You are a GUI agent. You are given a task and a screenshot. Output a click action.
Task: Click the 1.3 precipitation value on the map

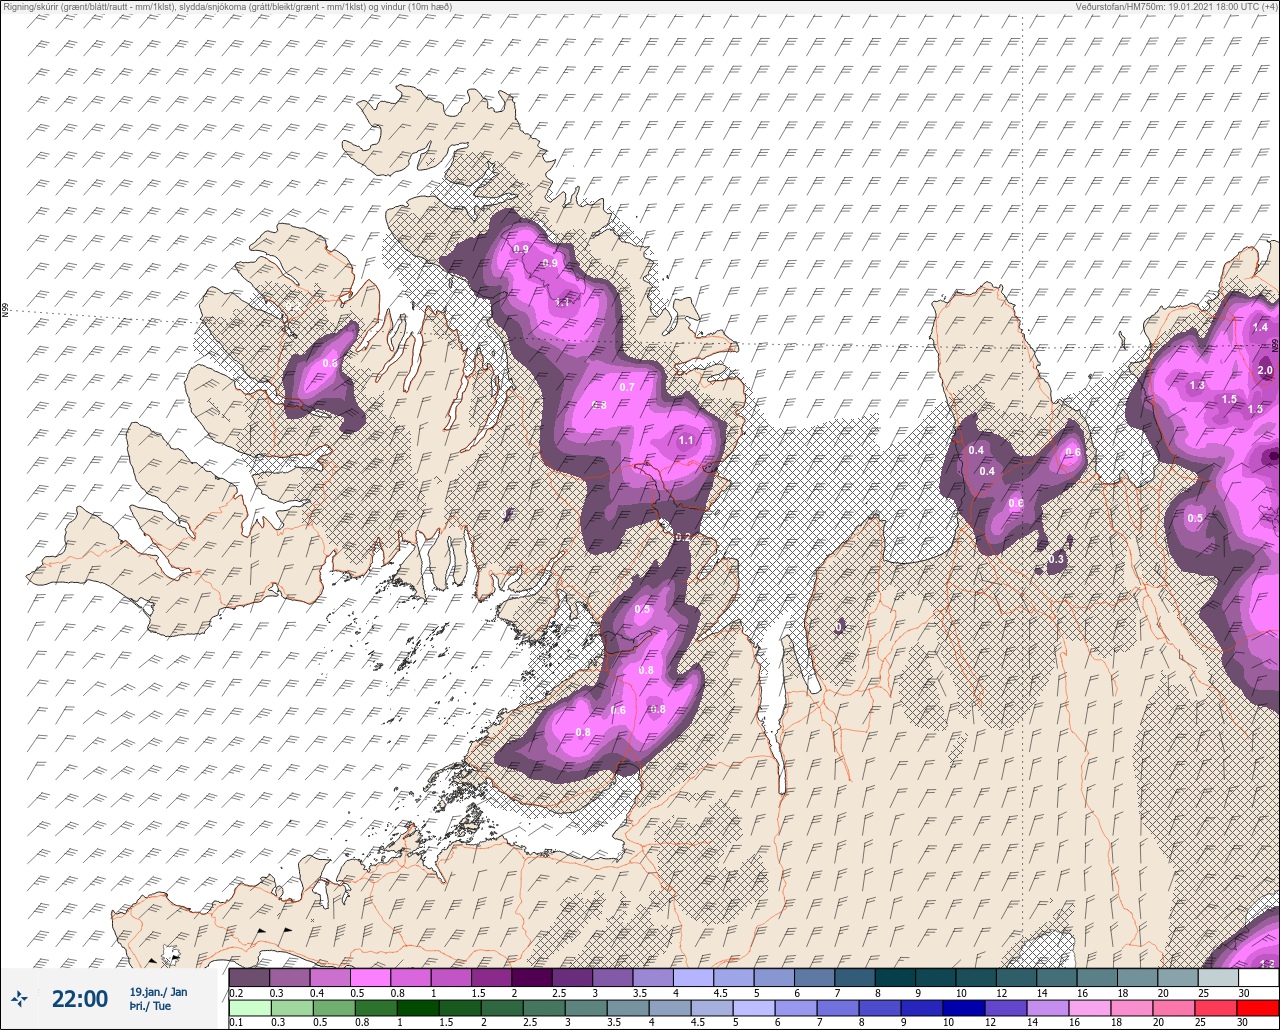coord(1197,385)
